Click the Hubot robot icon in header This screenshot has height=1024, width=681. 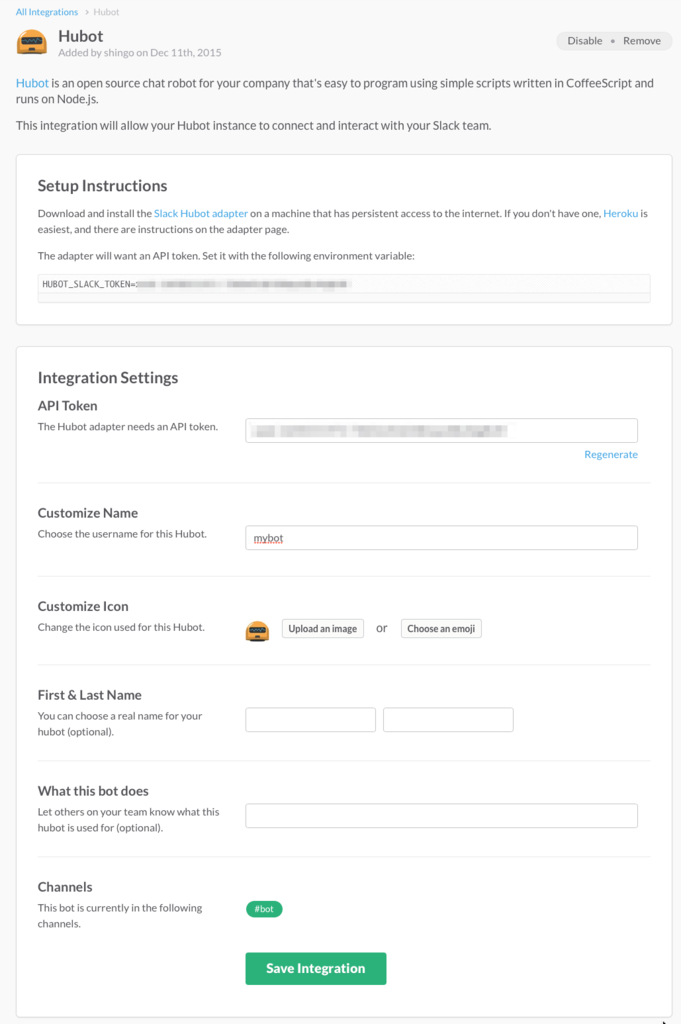pyautogui.click(x=31, y=42)
